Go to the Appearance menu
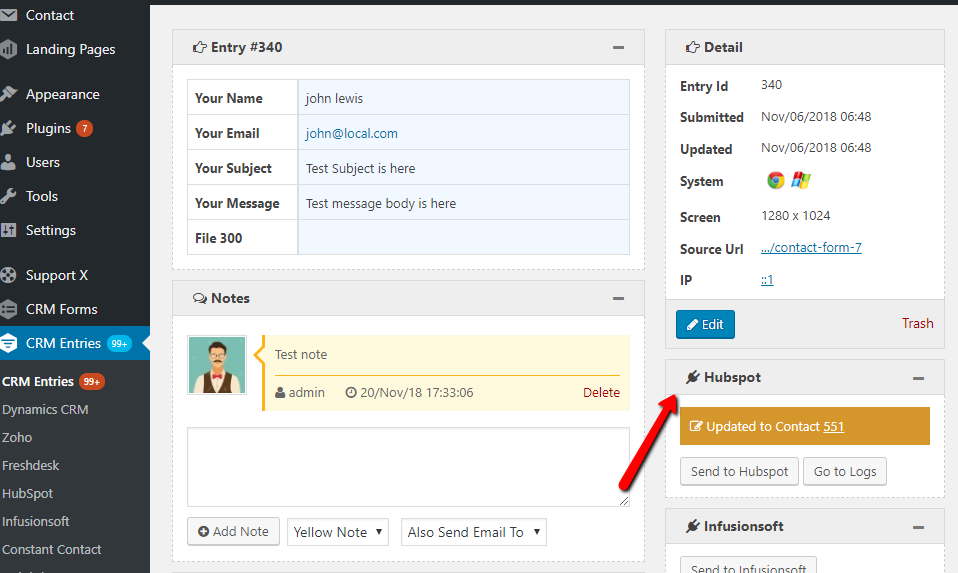Image resolution: width=958 pixels, height=573 pixels. 62,94
